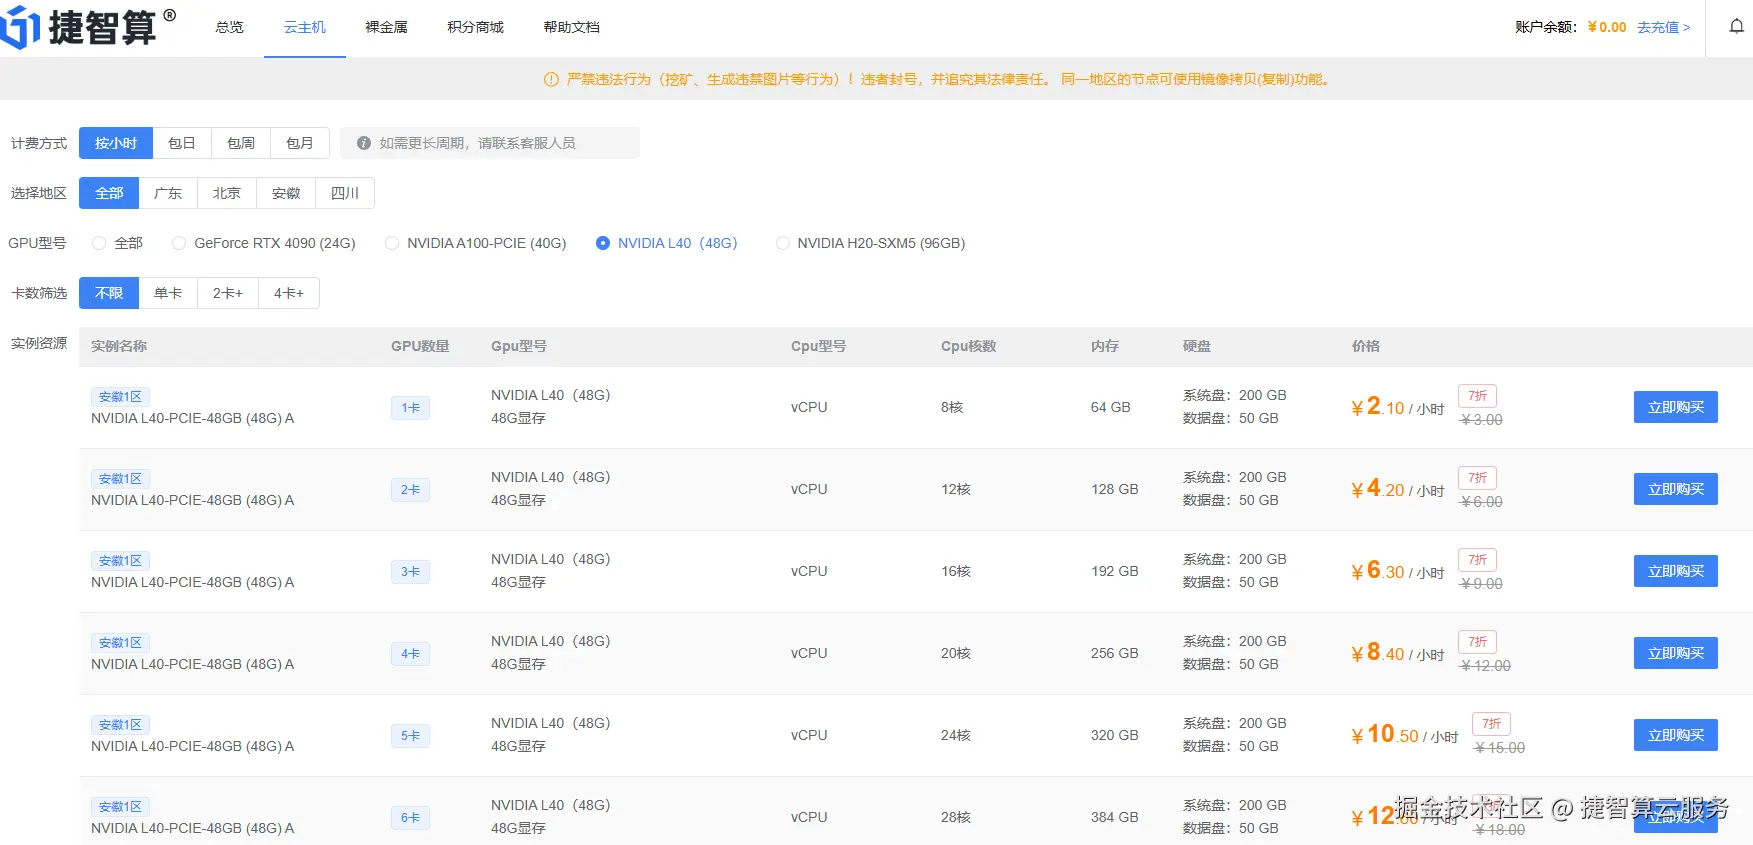Click the 128 GB memory cell

tap(1115, 489)
